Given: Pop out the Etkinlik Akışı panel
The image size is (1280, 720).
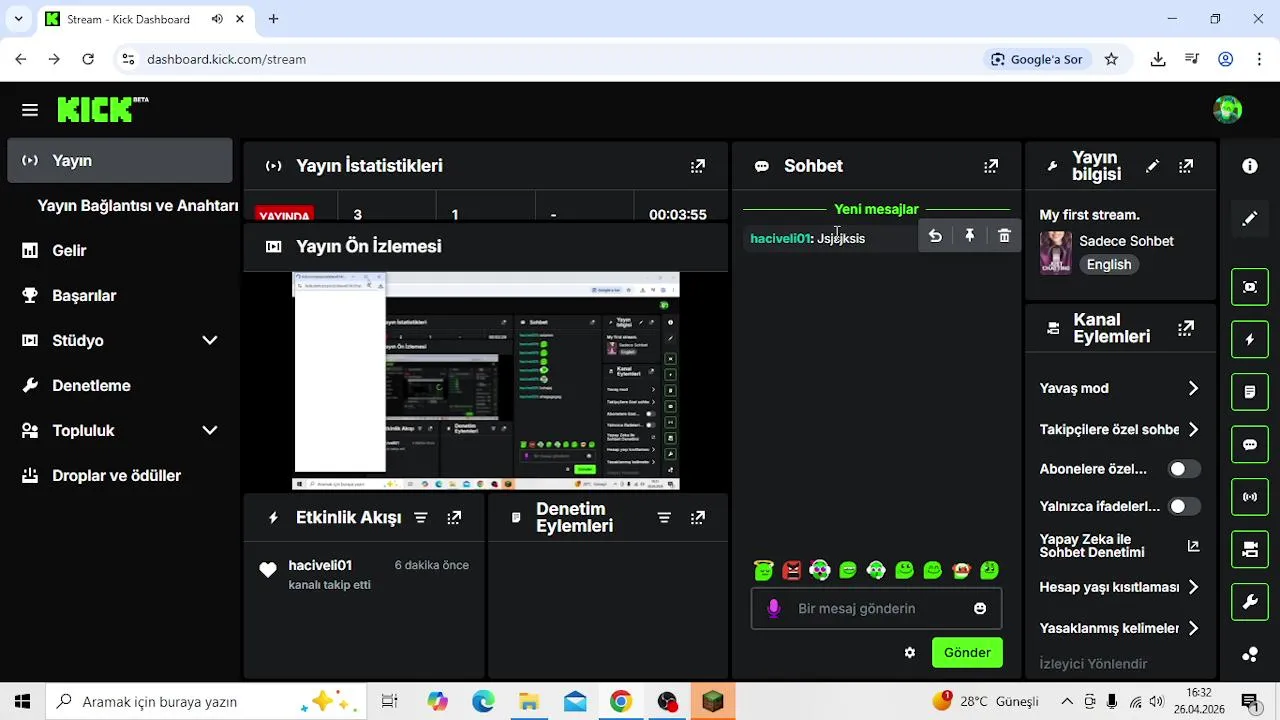Looking at the screenshot, I should (454, 518).
